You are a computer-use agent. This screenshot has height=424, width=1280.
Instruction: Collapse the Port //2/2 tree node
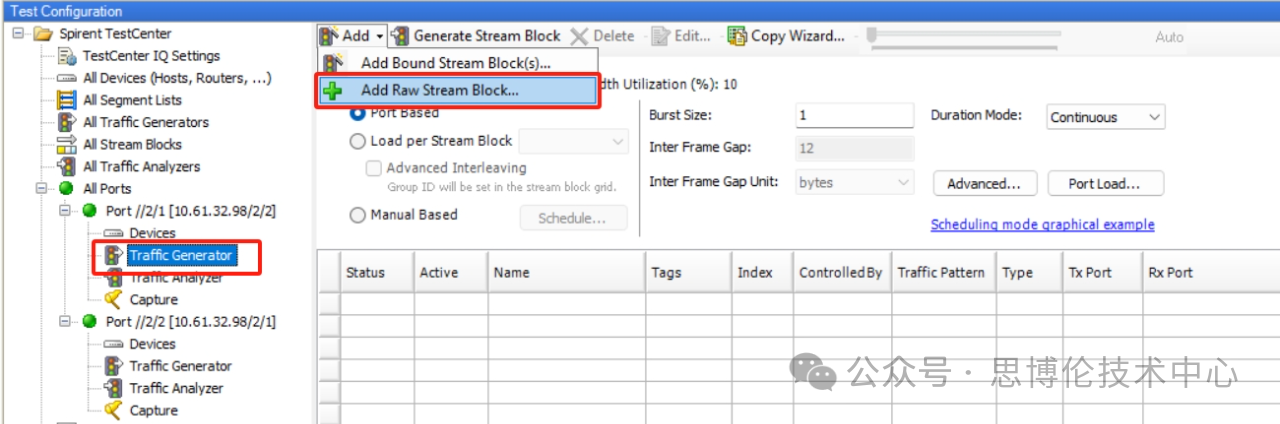[x=65, y=321]
